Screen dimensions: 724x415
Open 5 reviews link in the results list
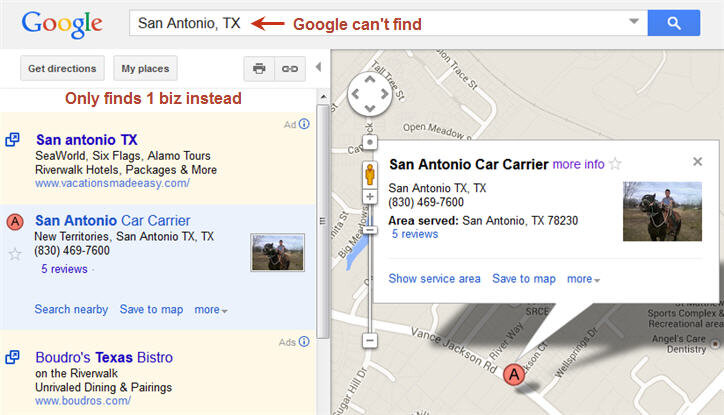tap(64, 269)
